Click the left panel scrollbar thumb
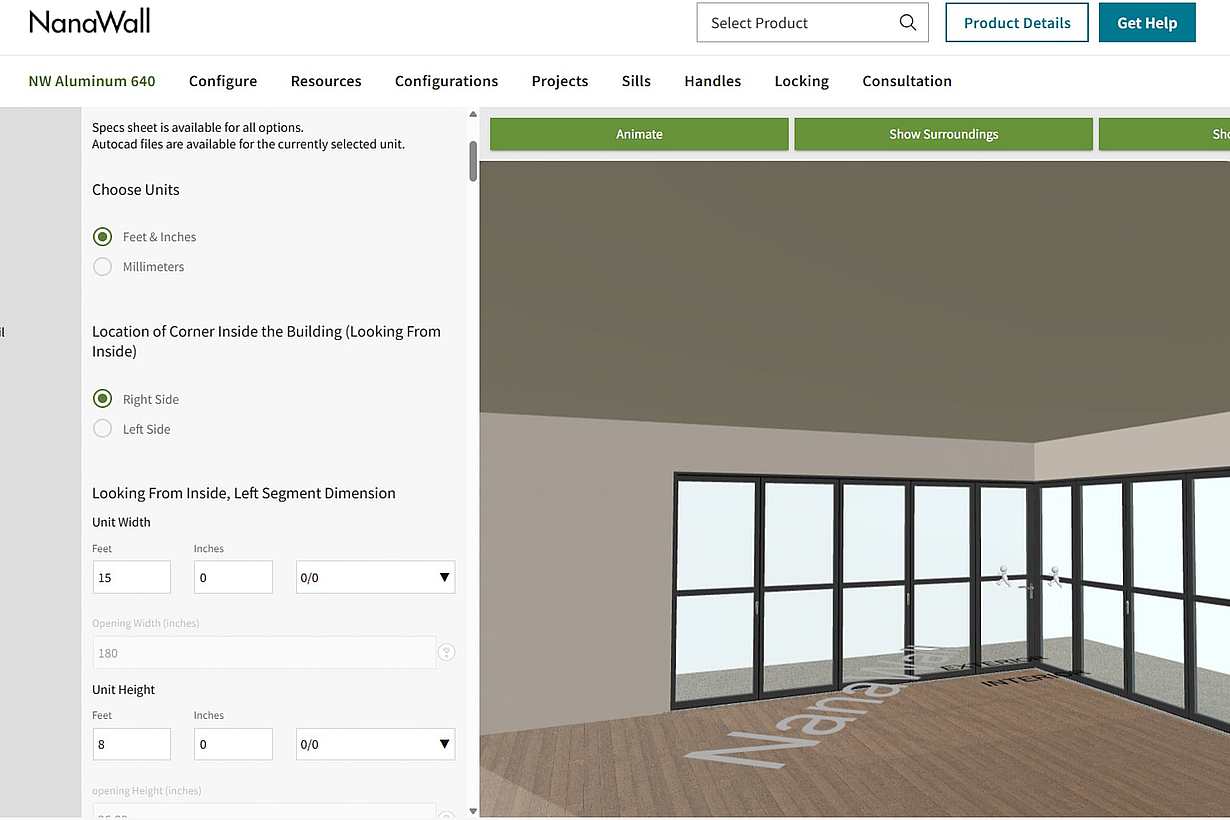Screen dimensions: 1230x820 (x=473, y=161)
